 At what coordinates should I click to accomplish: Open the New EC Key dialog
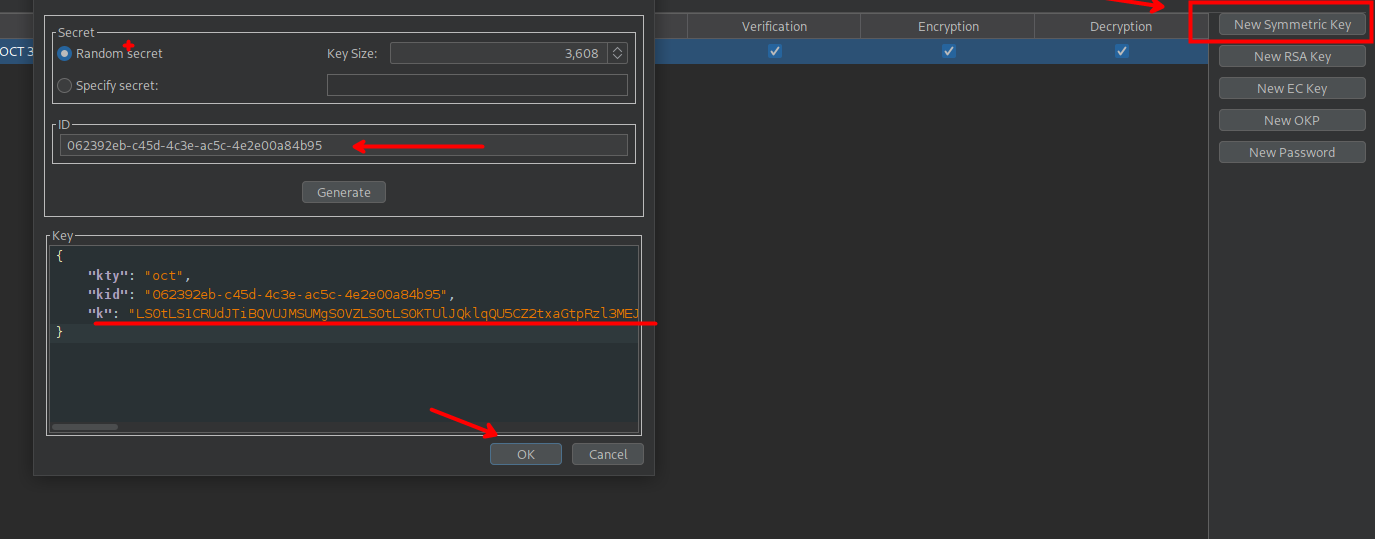1292,89
